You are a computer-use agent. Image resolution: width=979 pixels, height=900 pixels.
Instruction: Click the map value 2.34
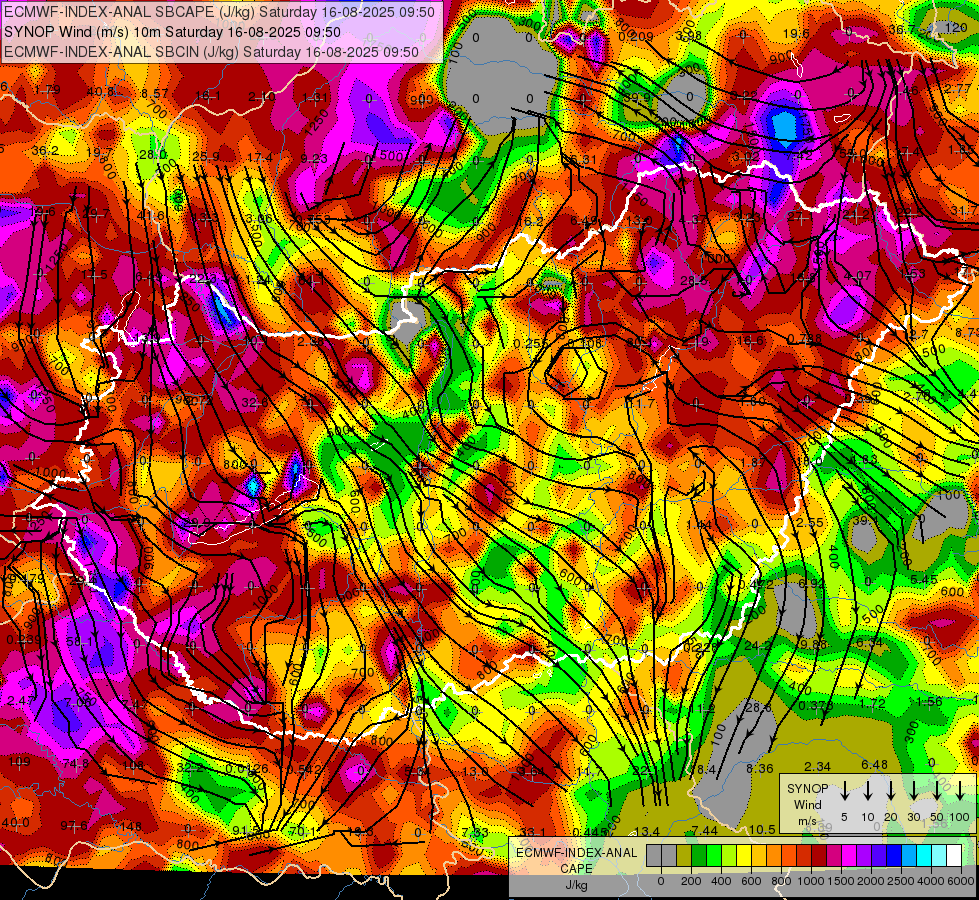click(x=817, y=766)
